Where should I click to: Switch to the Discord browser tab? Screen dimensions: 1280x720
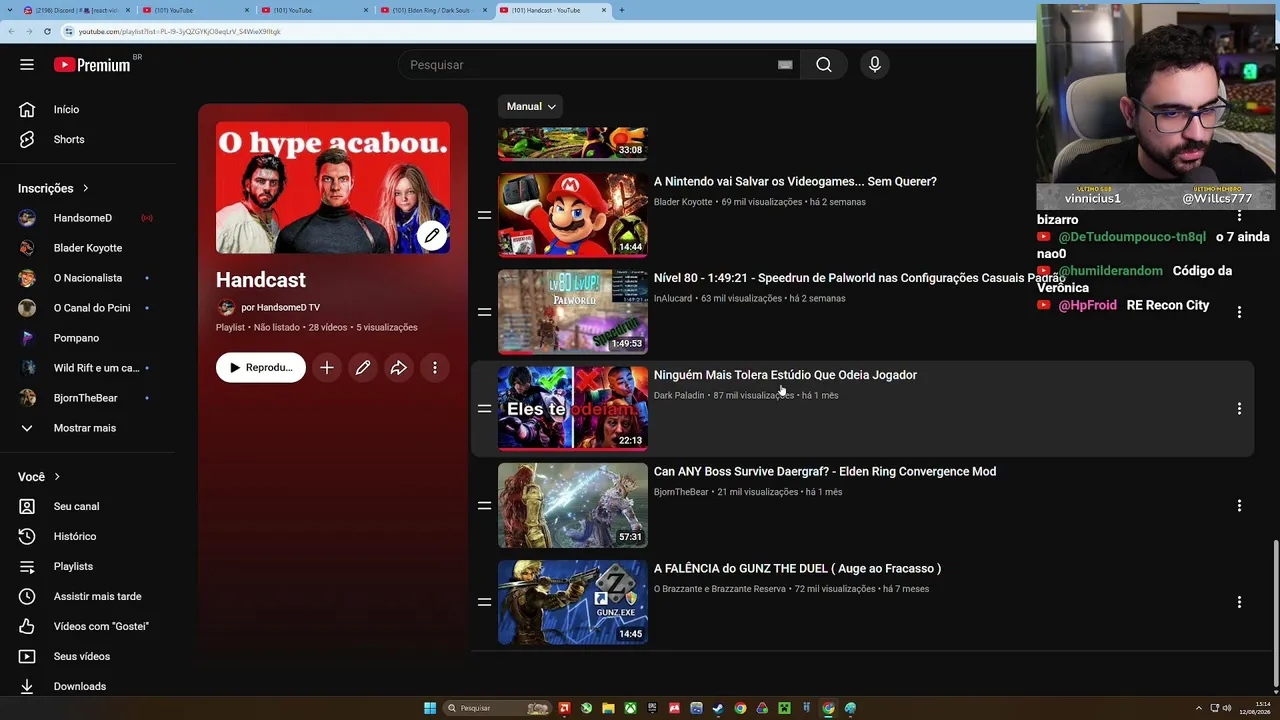pyautogui.click(x=77, y=10)
